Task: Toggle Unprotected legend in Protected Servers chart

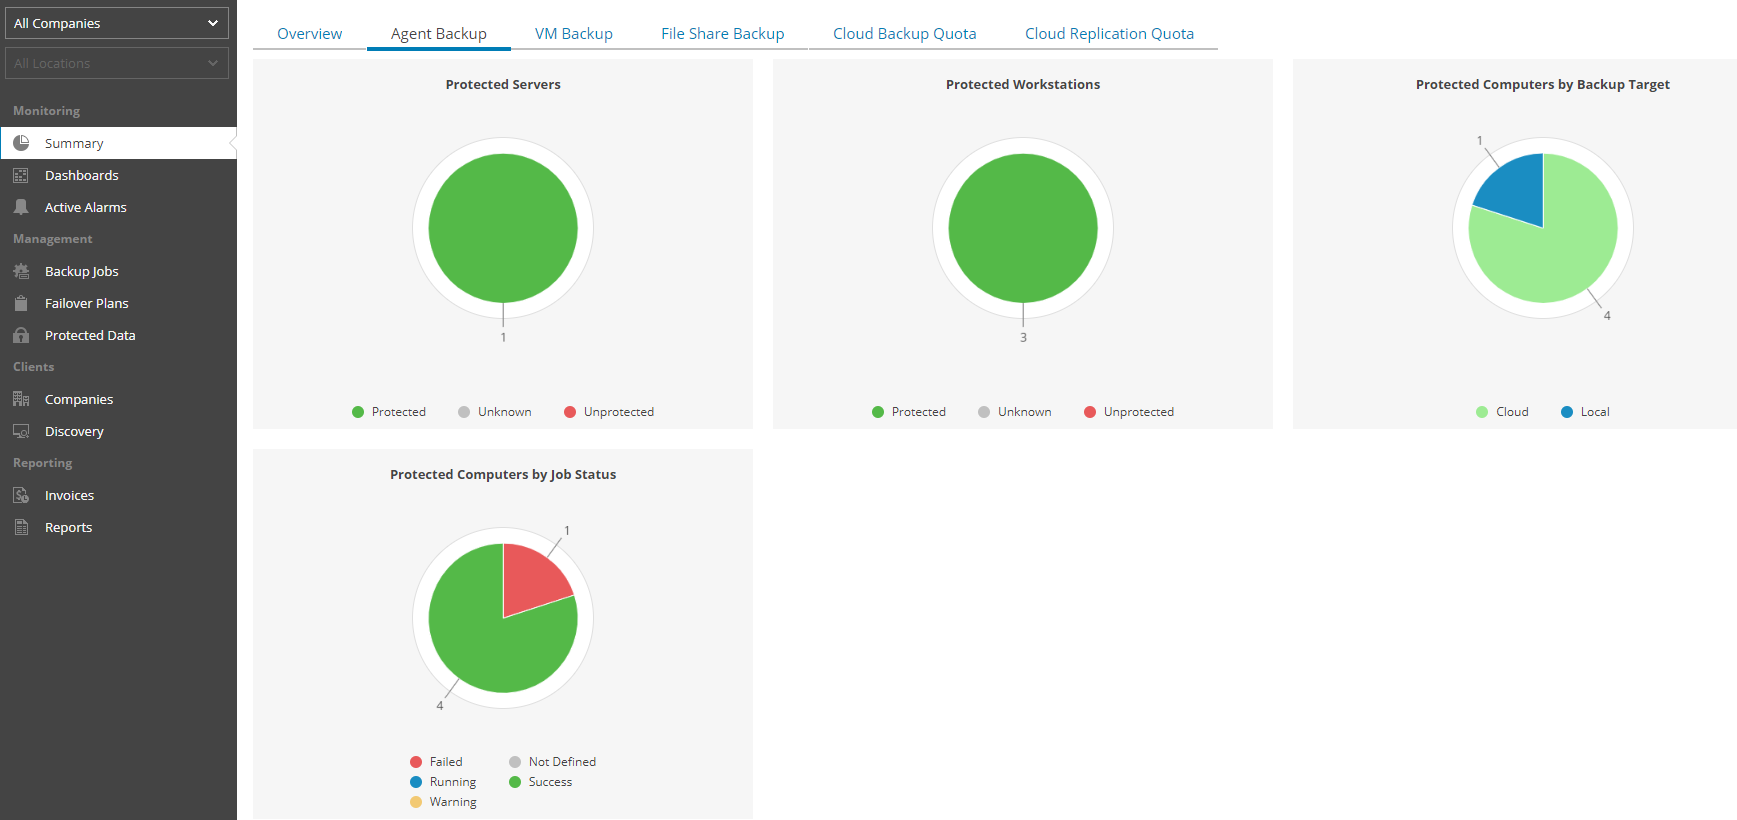Action: click(x=609, y=412)
